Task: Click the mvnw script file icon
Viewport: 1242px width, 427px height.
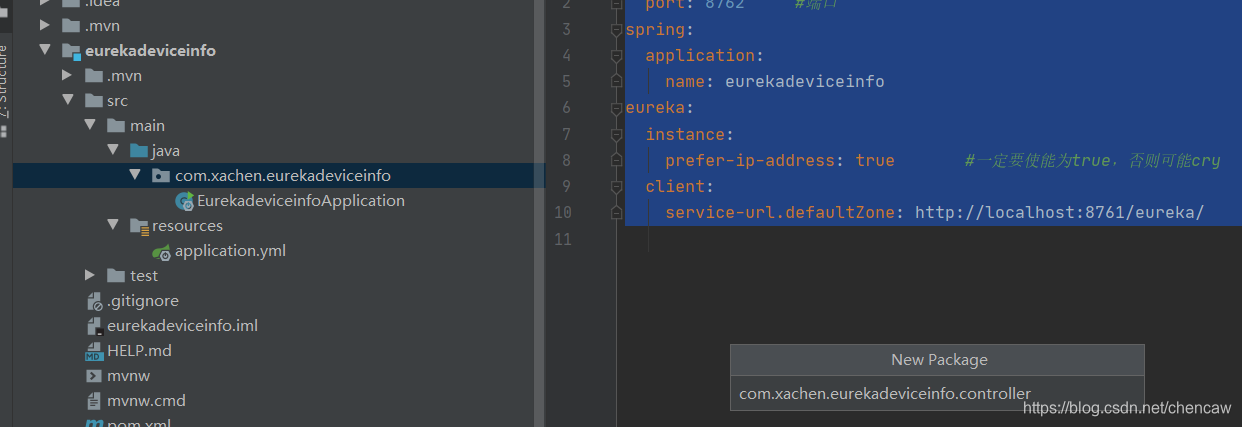Action: (x=94, y=376)
